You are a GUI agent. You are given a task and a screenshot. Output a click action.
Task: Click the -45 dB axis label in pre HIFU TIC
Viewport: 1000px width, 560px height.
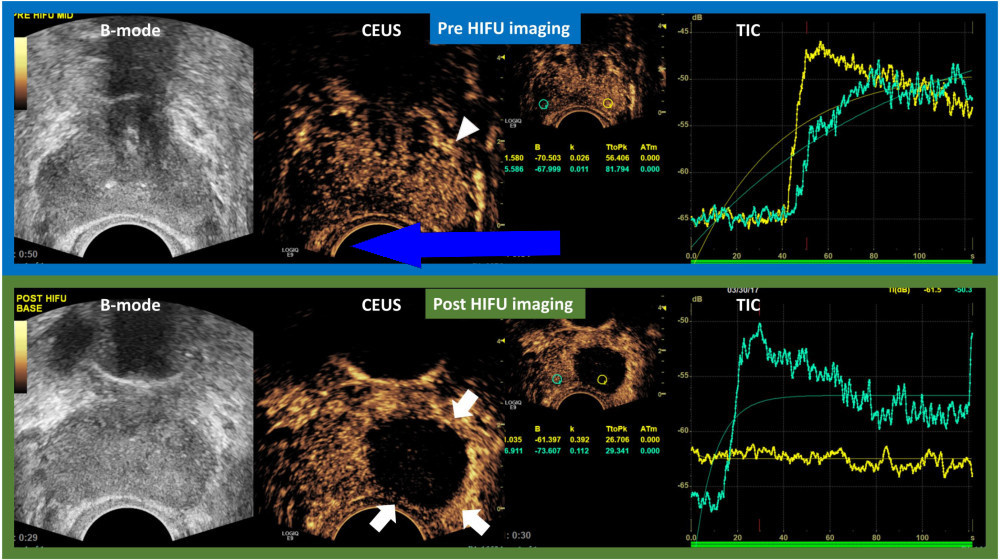tap(683, 31)
